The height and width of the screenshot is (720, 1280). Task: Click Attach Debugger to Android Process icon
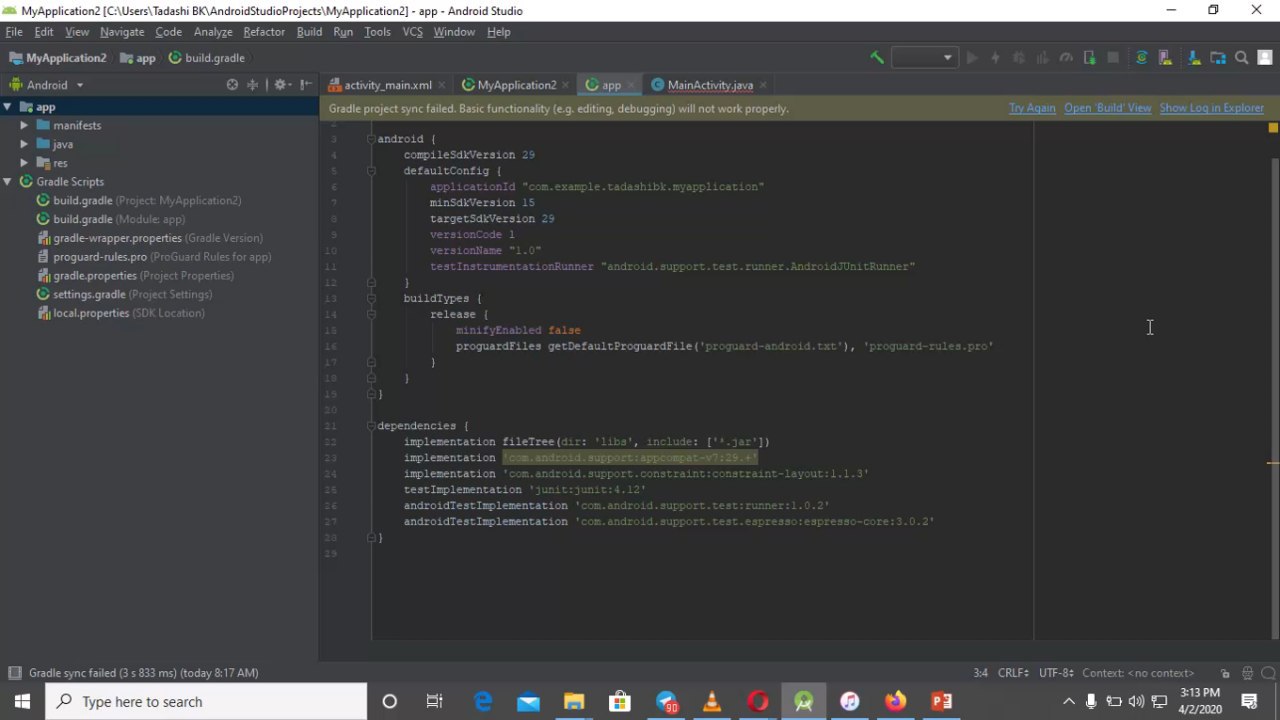(x=1089, y=58)
